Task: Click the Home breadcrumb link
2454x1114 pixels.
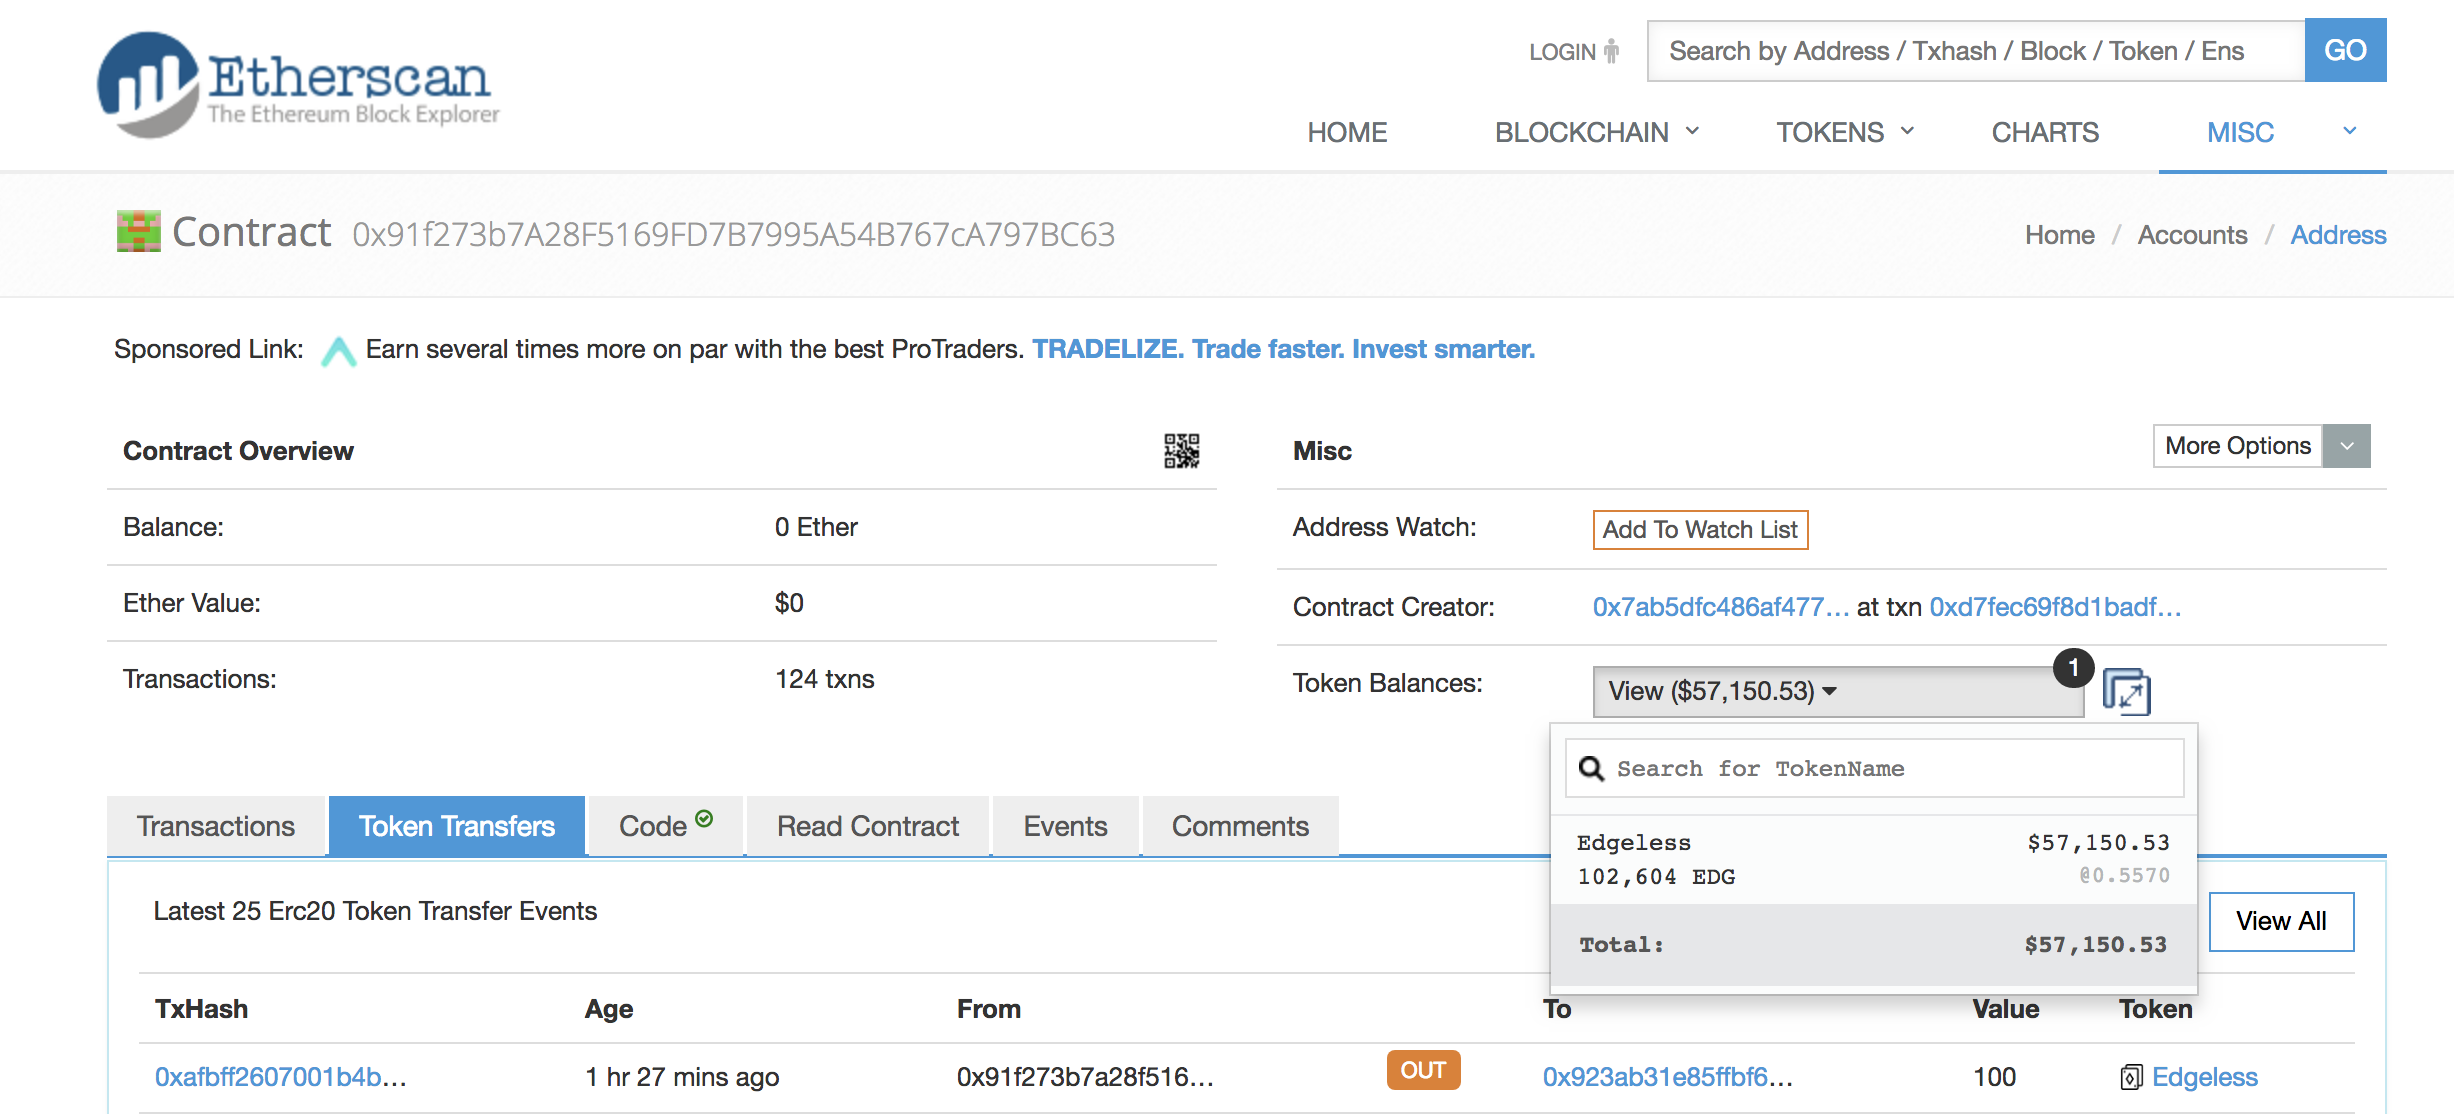Action: tap(2059, 235)
